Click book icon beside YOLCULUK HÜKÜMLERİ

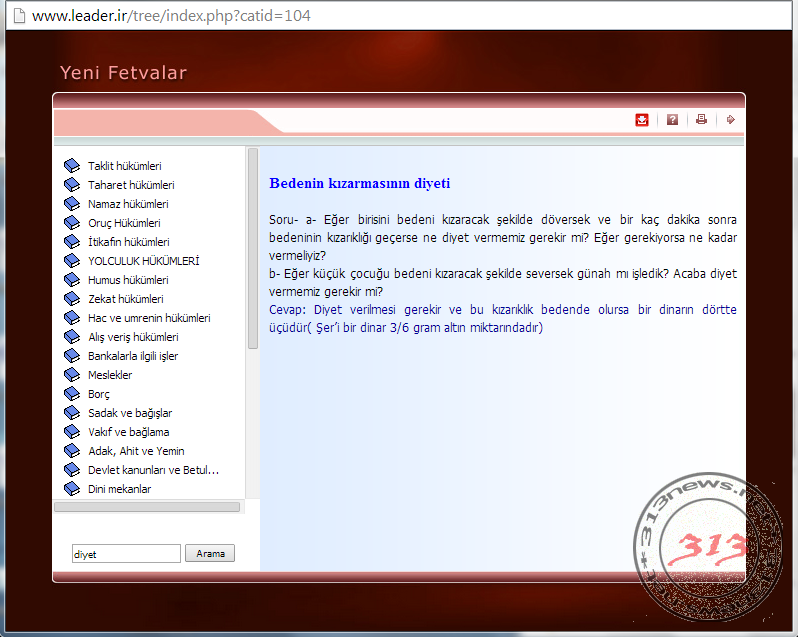[72, 260]
